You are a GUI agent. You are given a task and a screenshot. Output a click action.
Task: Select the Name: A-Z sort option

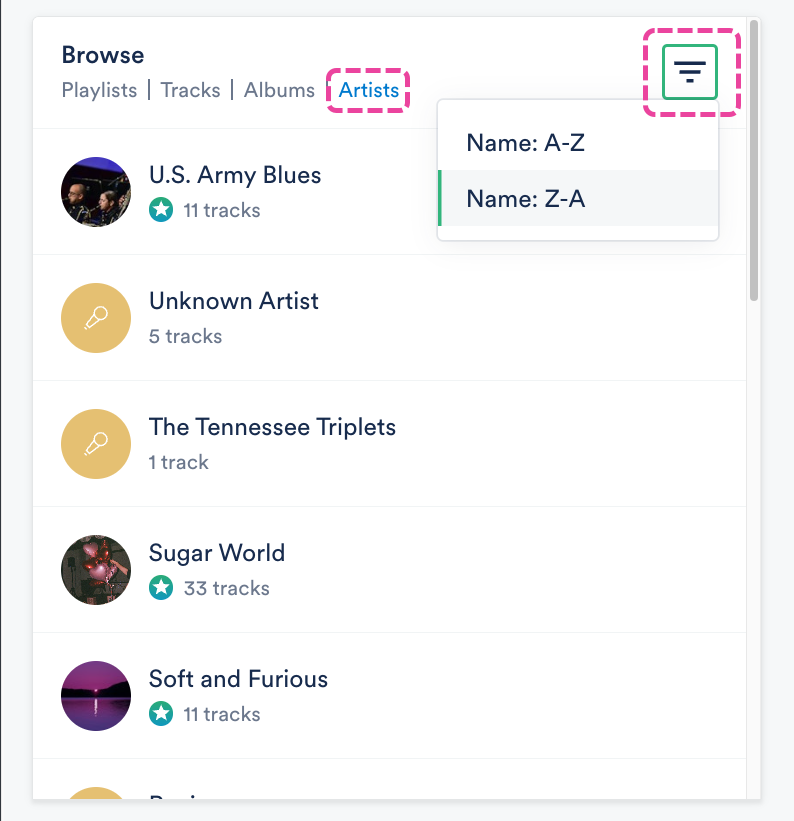coord(525,143)
